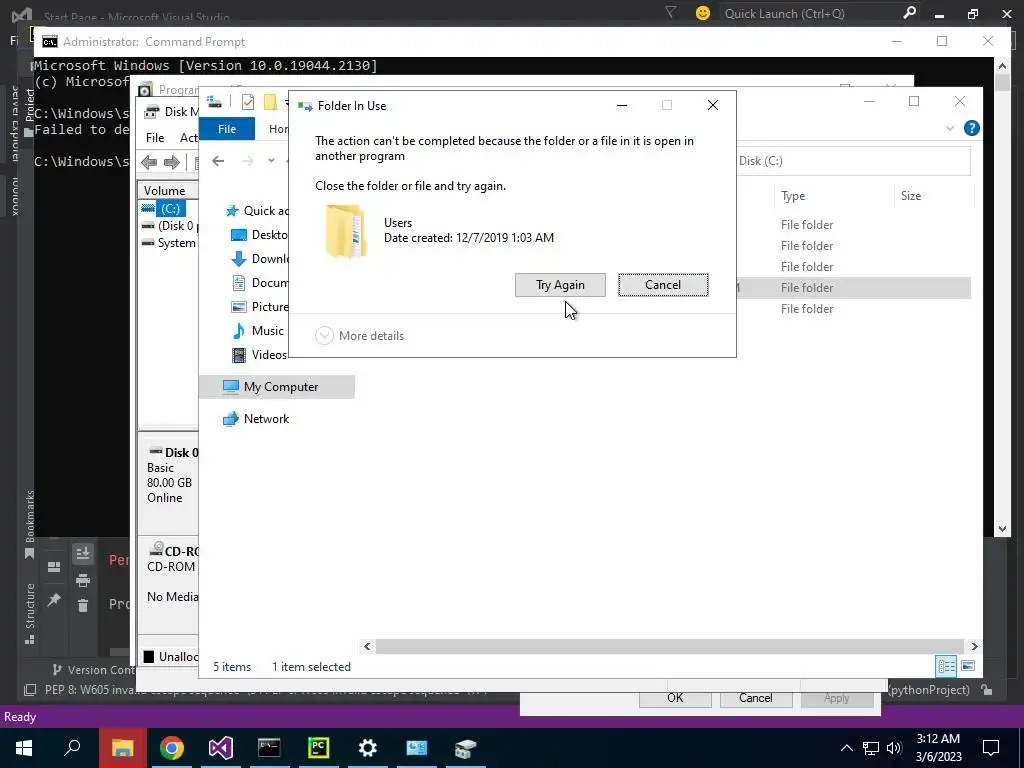Open Videos in the Explorer navigation pane
This screenshot has width=1024, height=768.
(259, 355)
